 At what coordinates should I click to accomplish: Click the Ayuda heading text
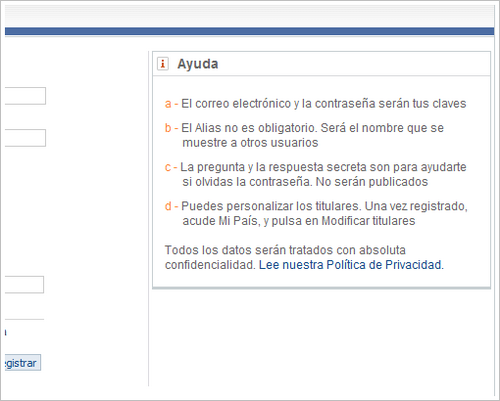click(x=198, y=64)
